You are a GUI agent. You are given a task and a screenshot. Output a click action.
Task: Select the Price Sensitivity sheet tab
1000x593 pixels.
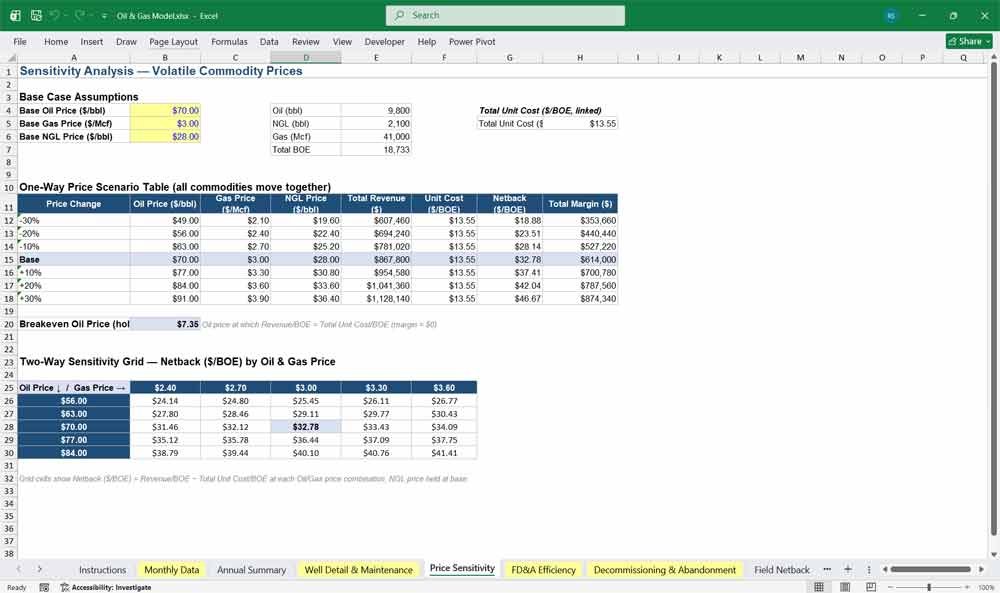pyautogui.click(x=462, y=568)
